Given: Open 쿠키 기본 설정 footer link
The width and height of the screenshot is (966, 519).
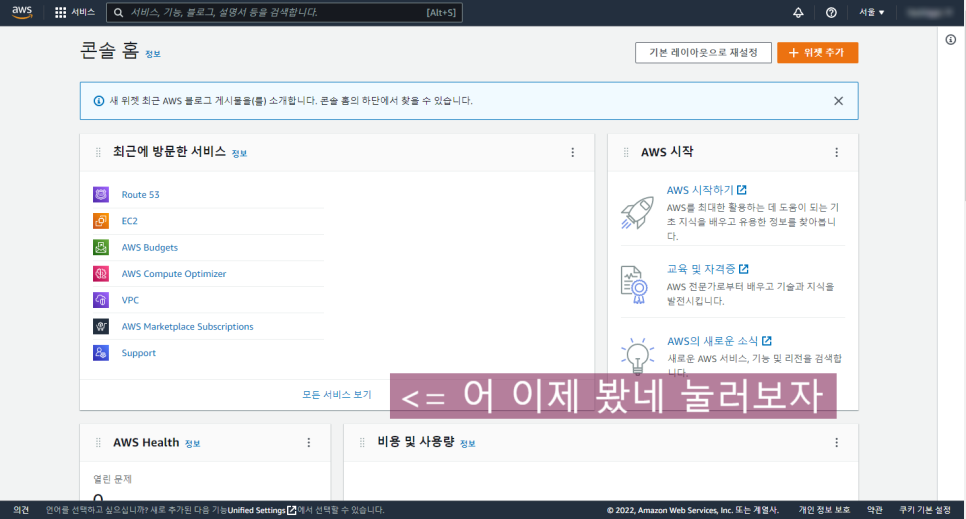Looking at the screenshot, I should pos(925,510).
